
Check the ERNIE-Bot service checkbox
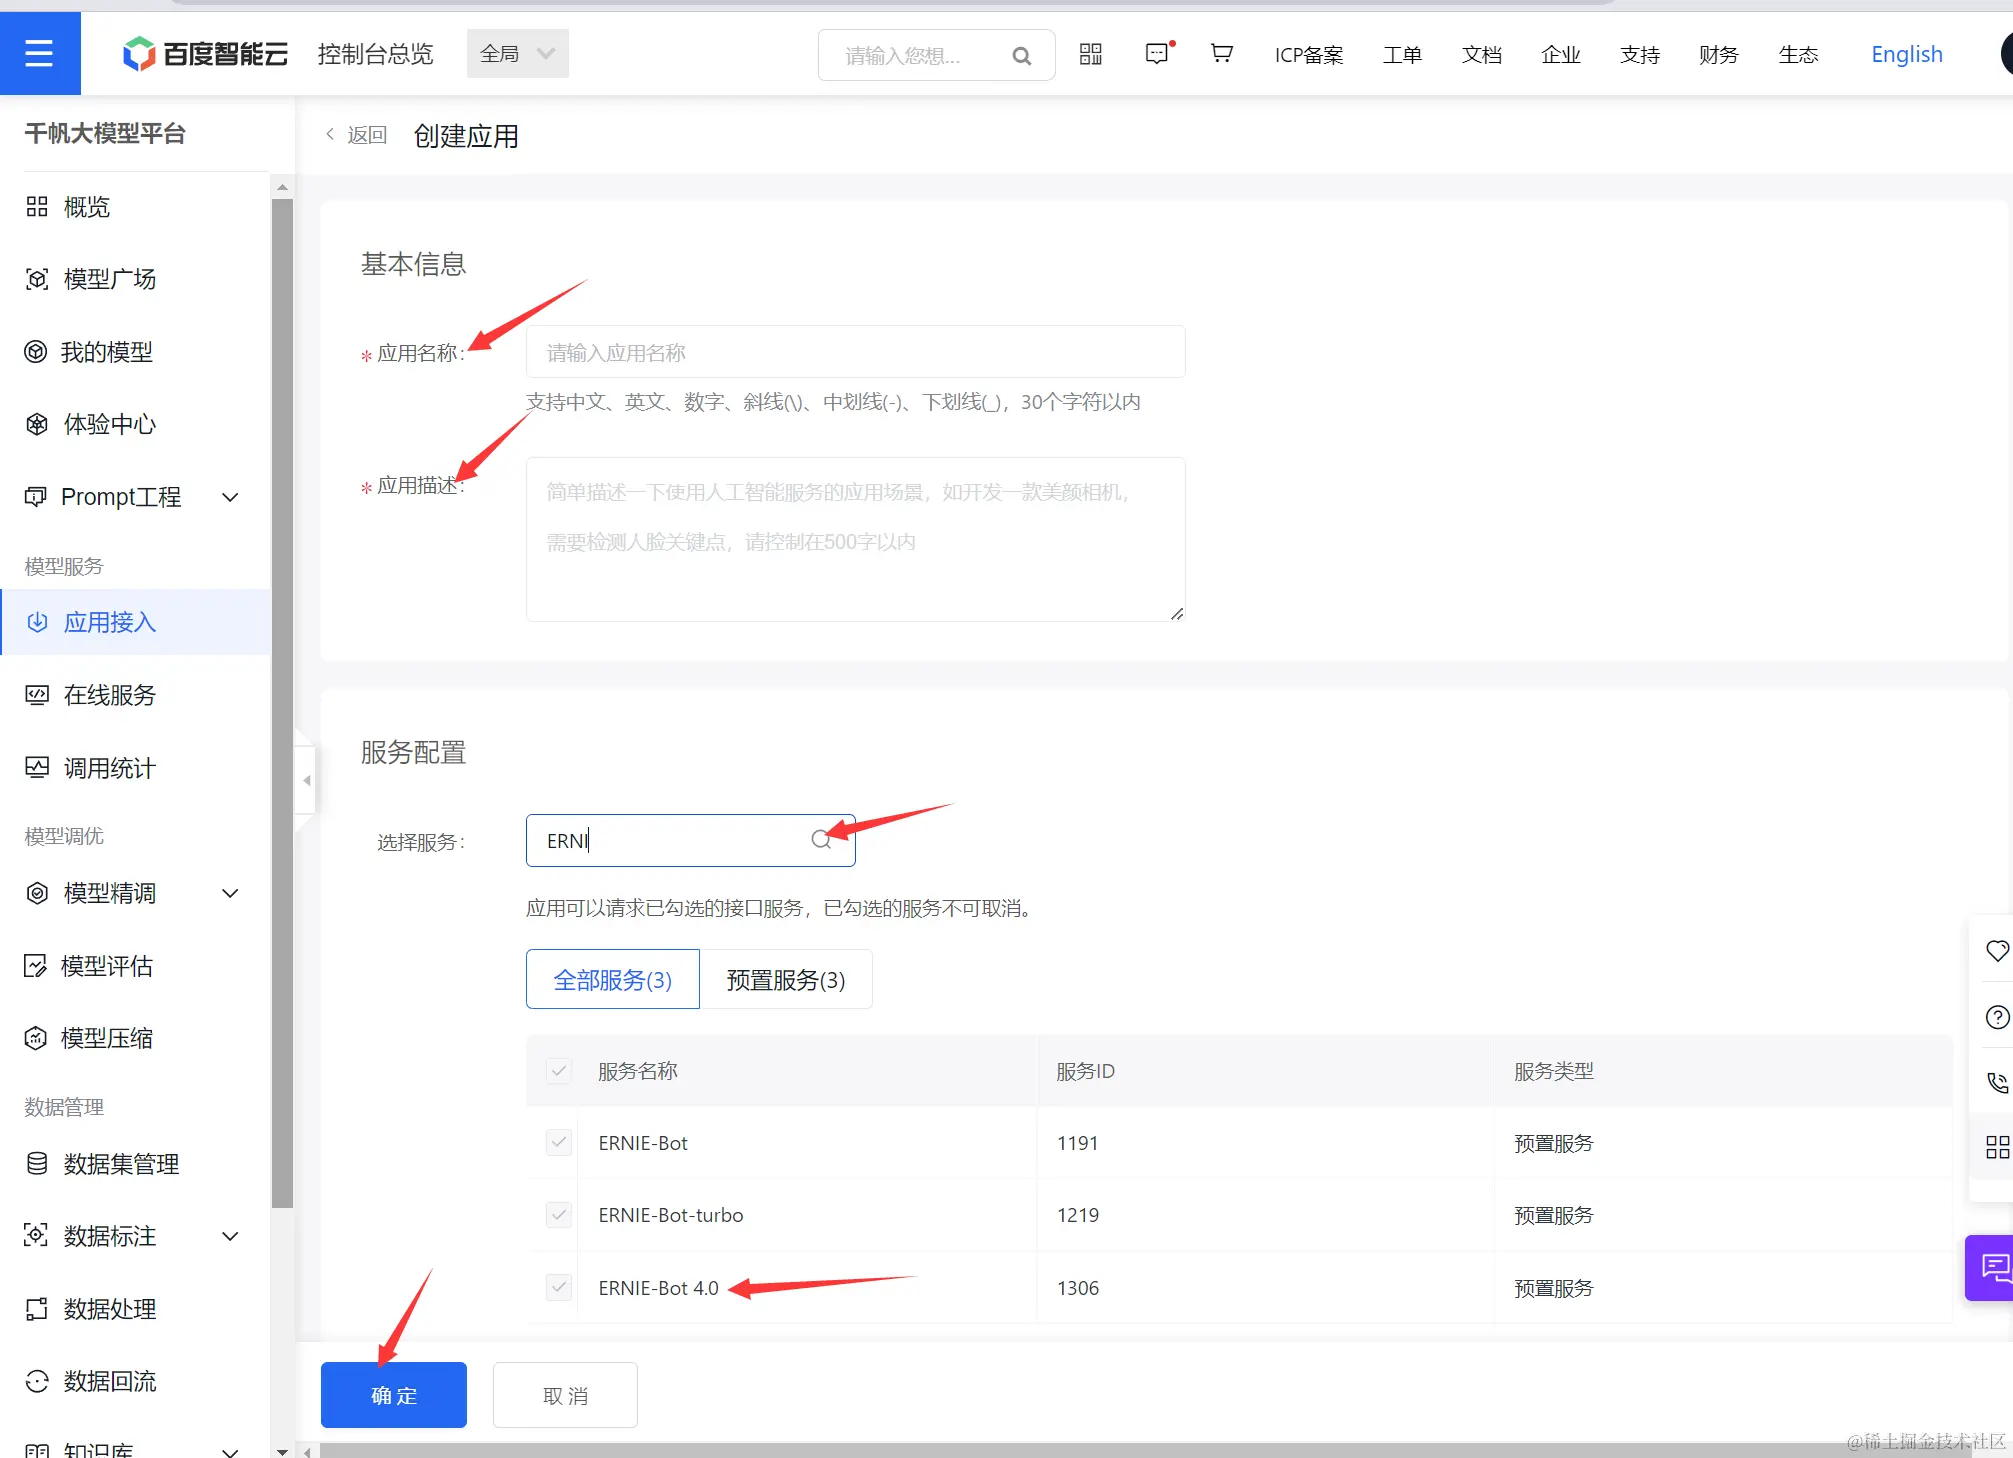tap(557, 1142)
